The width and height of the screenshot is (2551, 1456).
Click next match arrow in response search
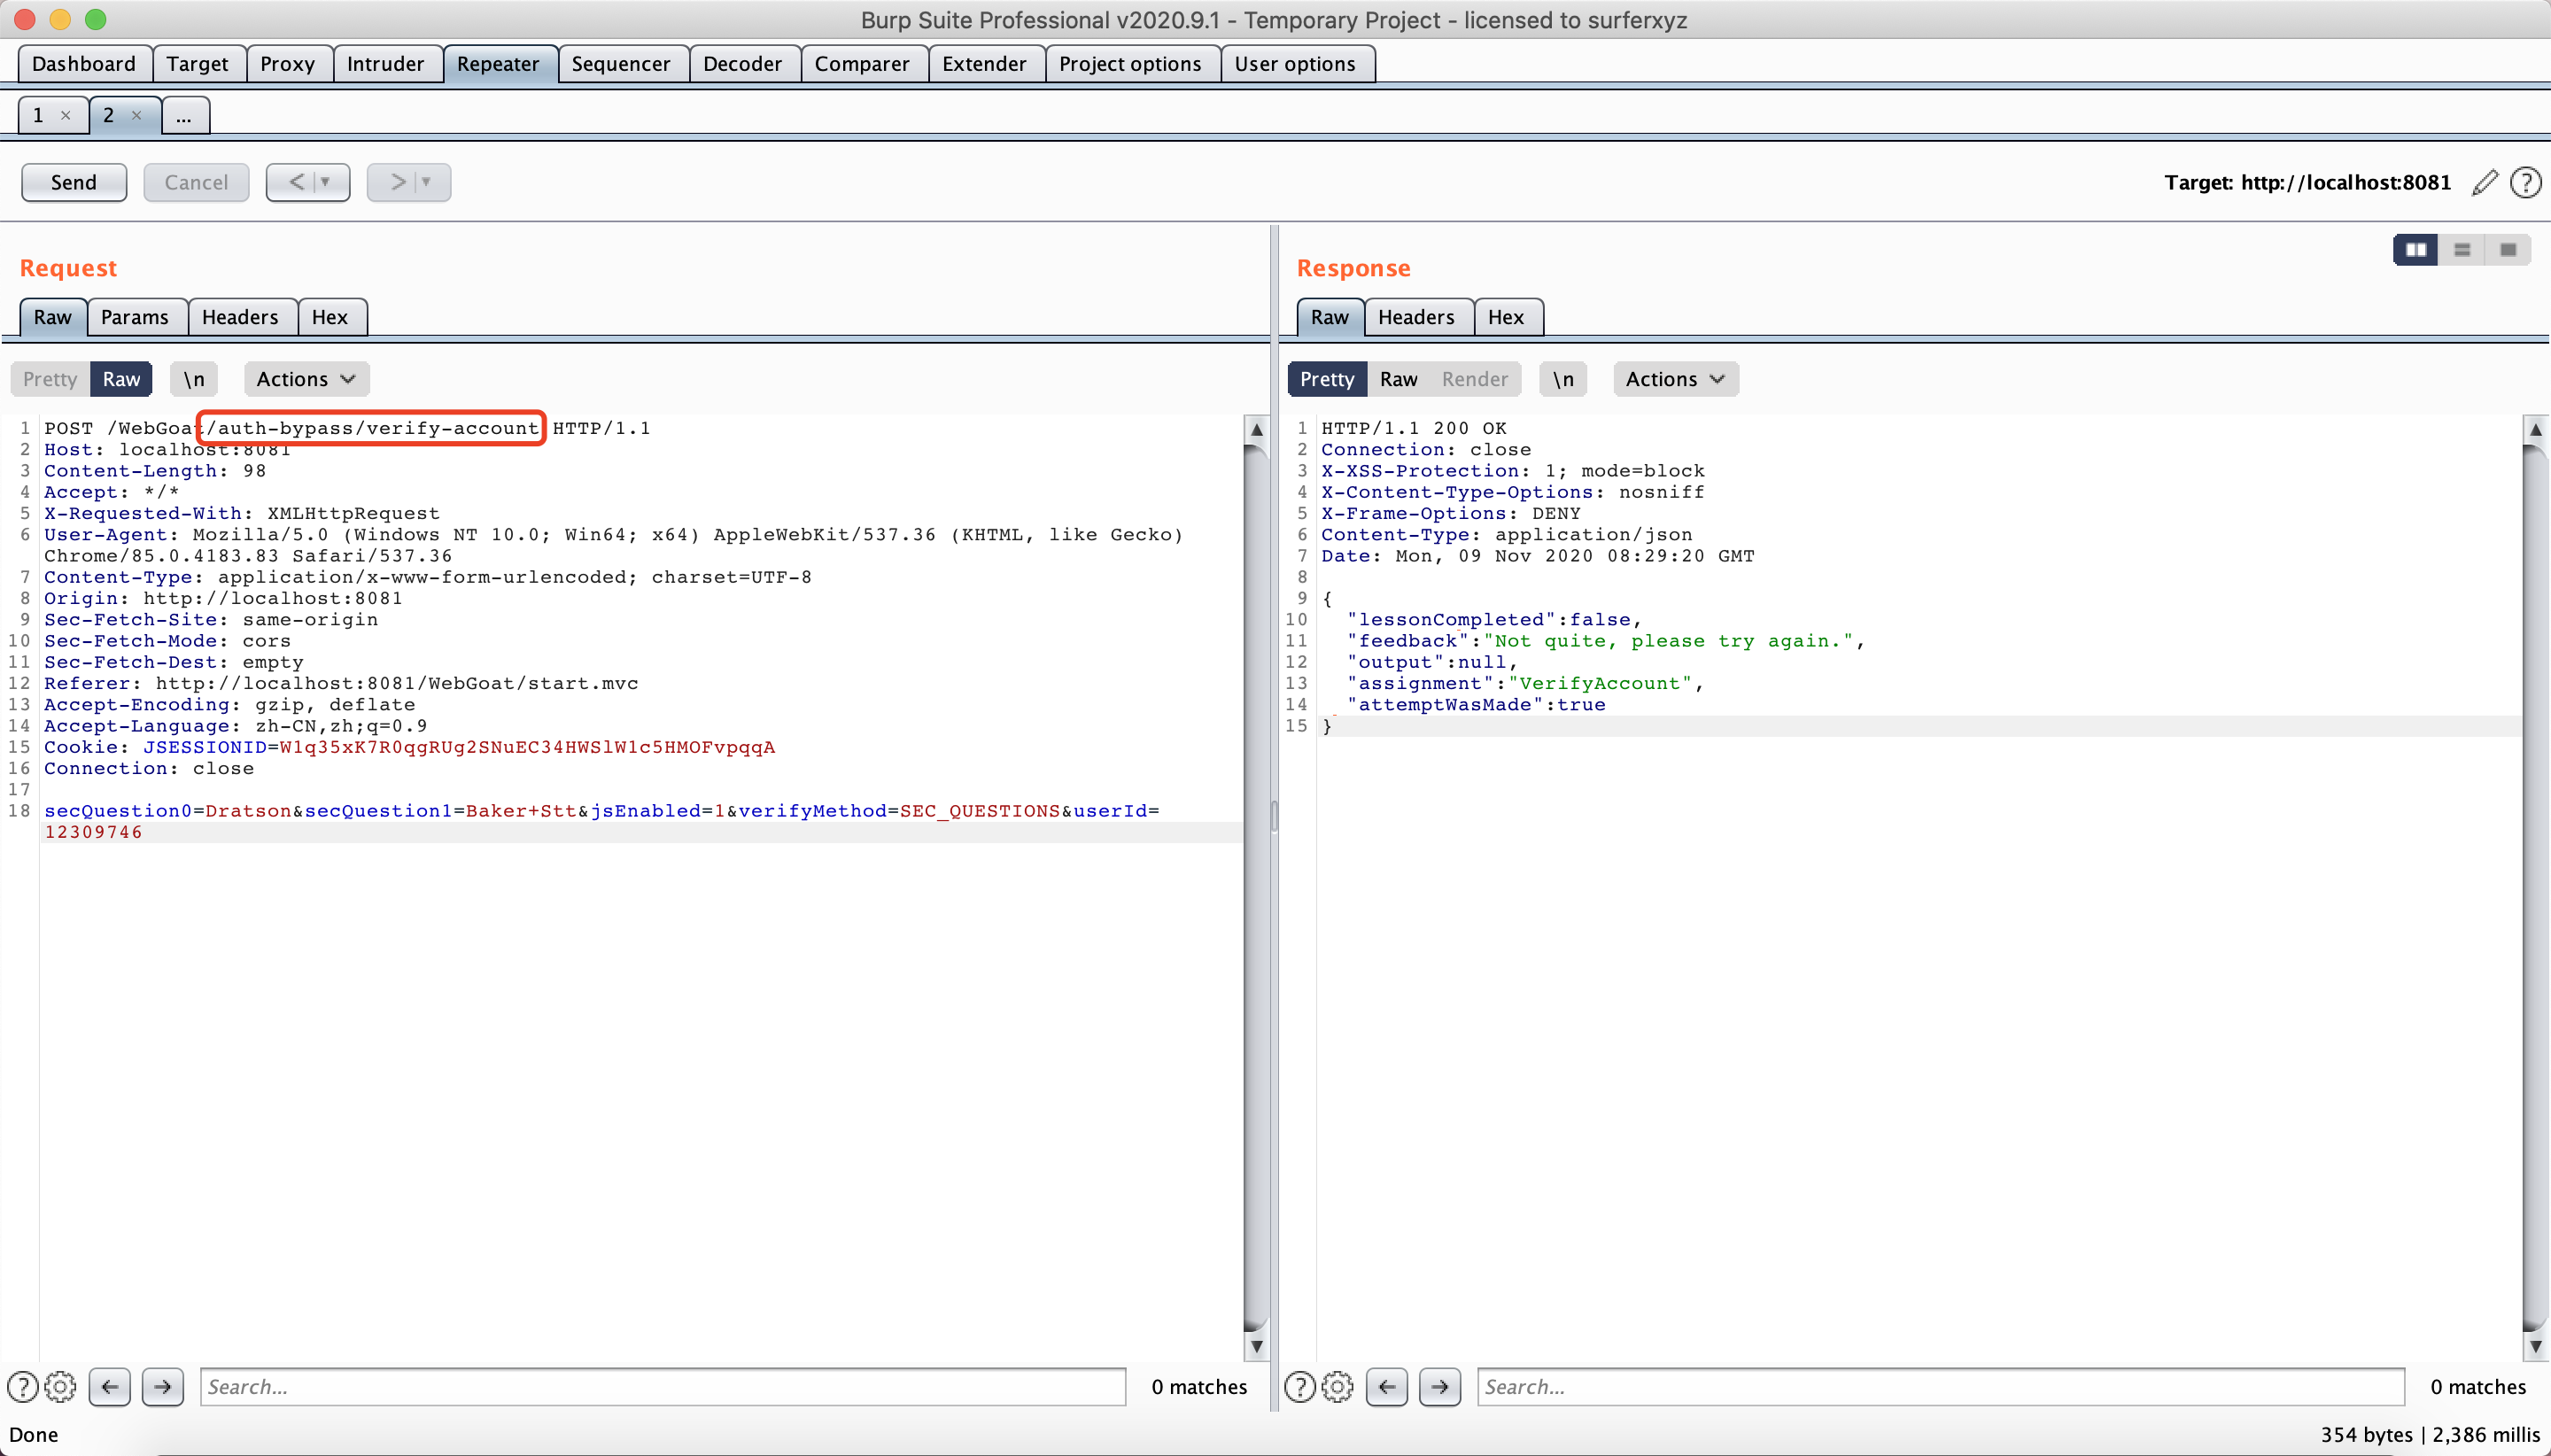pos(1439,1386)
